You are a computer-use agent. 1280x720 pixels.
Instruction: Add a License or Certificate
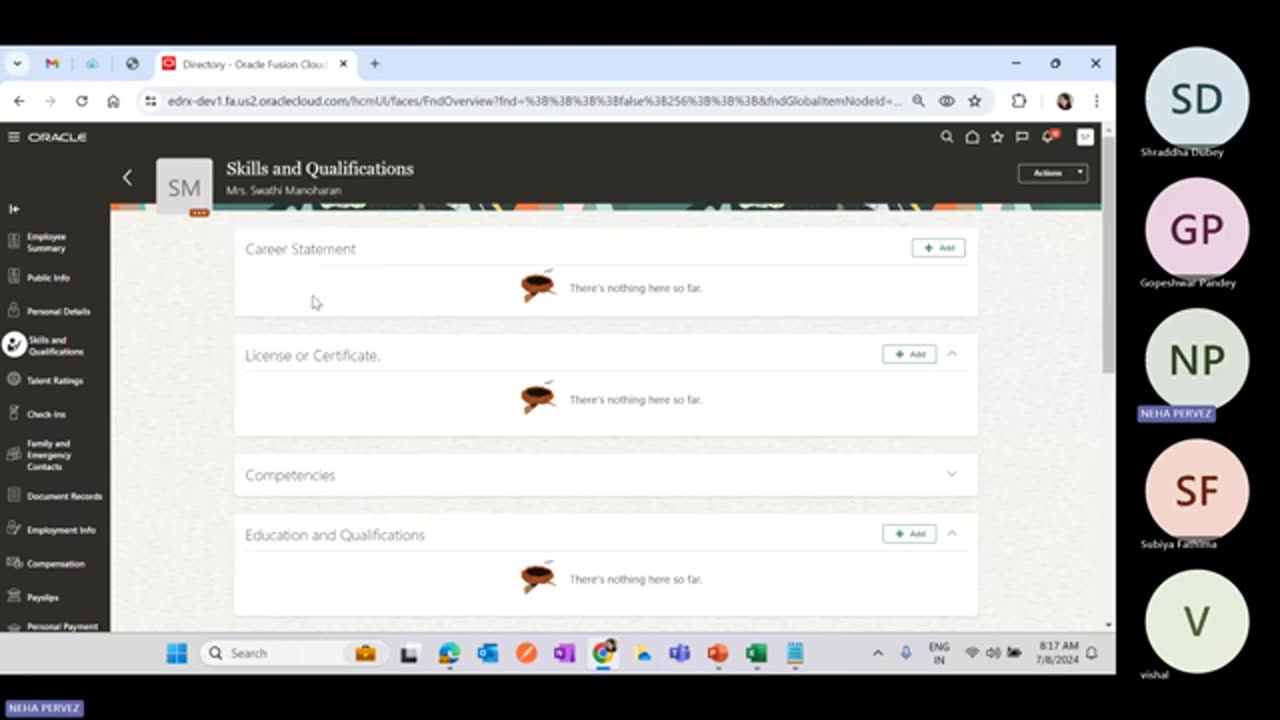909,354
